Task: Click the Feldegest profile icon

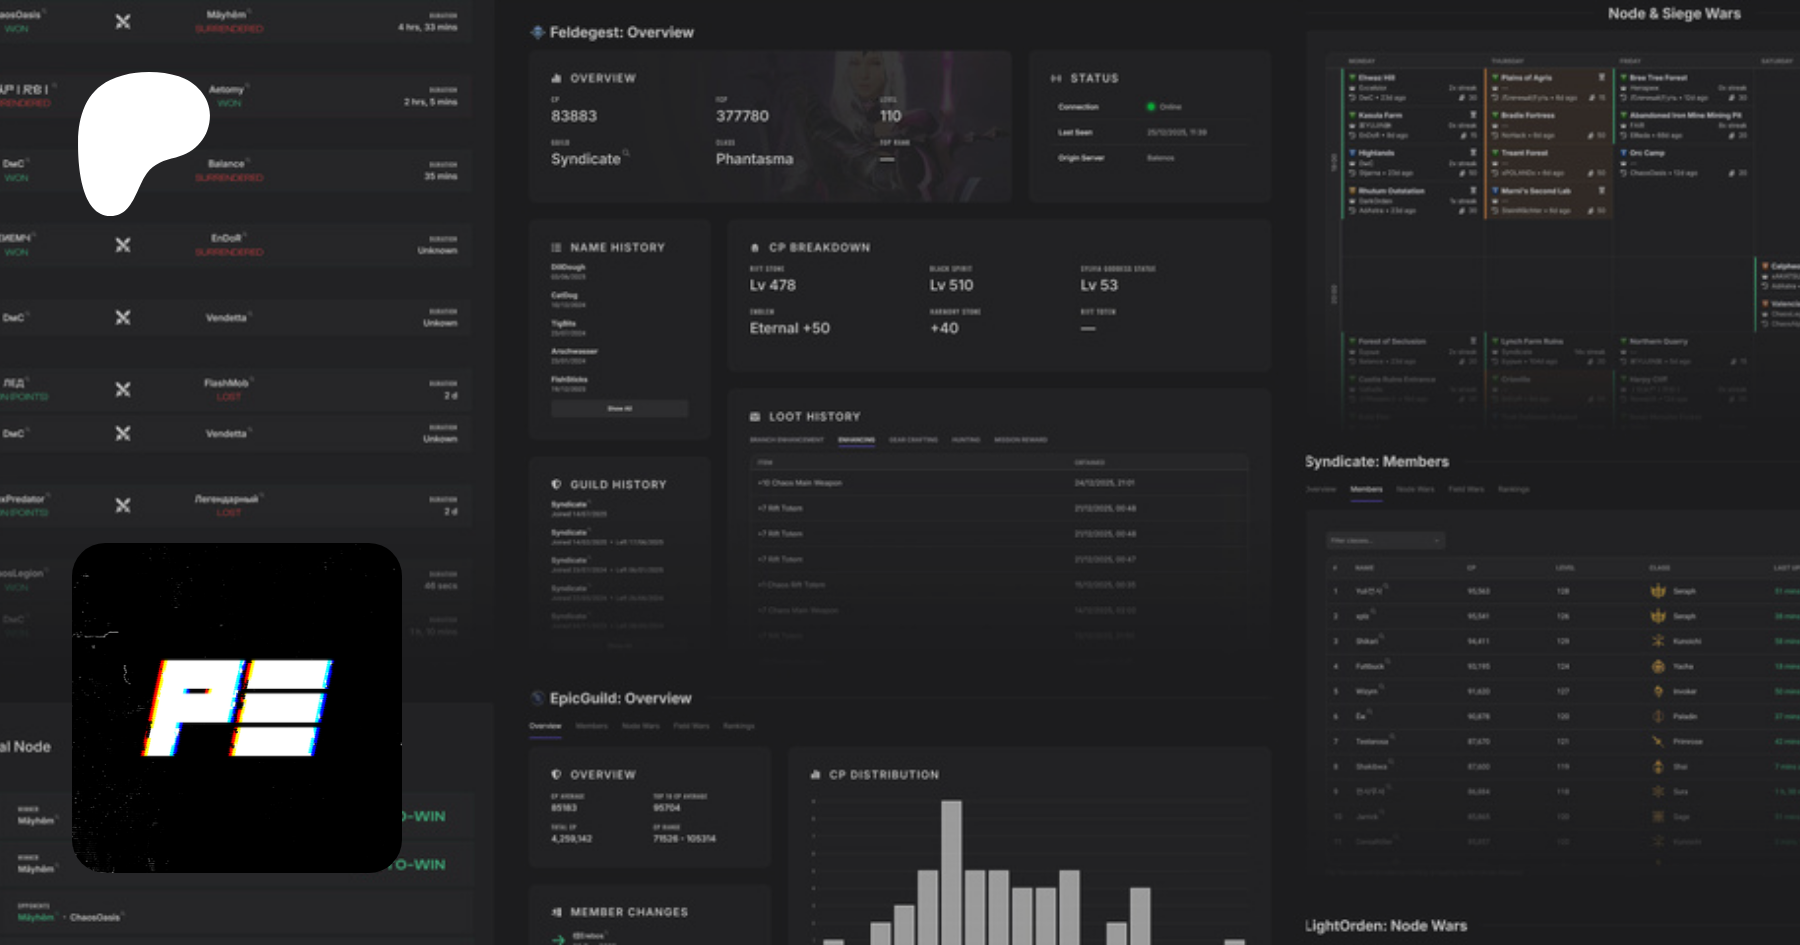Action: click(x=538, y=33)
